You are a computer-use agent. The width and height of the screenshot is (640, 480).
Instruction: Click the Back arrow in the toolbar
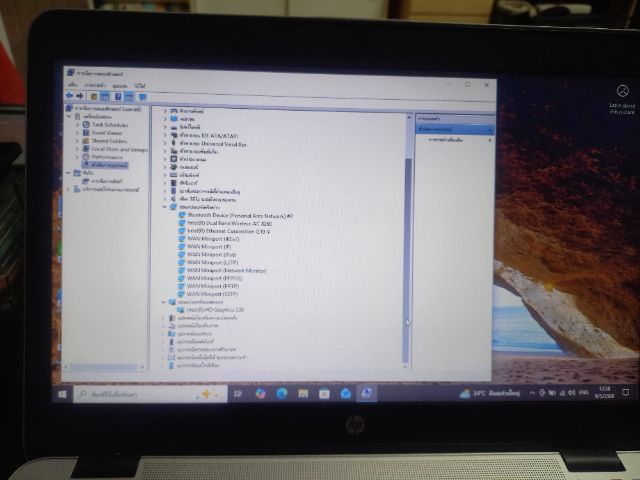tap(69, 96)
